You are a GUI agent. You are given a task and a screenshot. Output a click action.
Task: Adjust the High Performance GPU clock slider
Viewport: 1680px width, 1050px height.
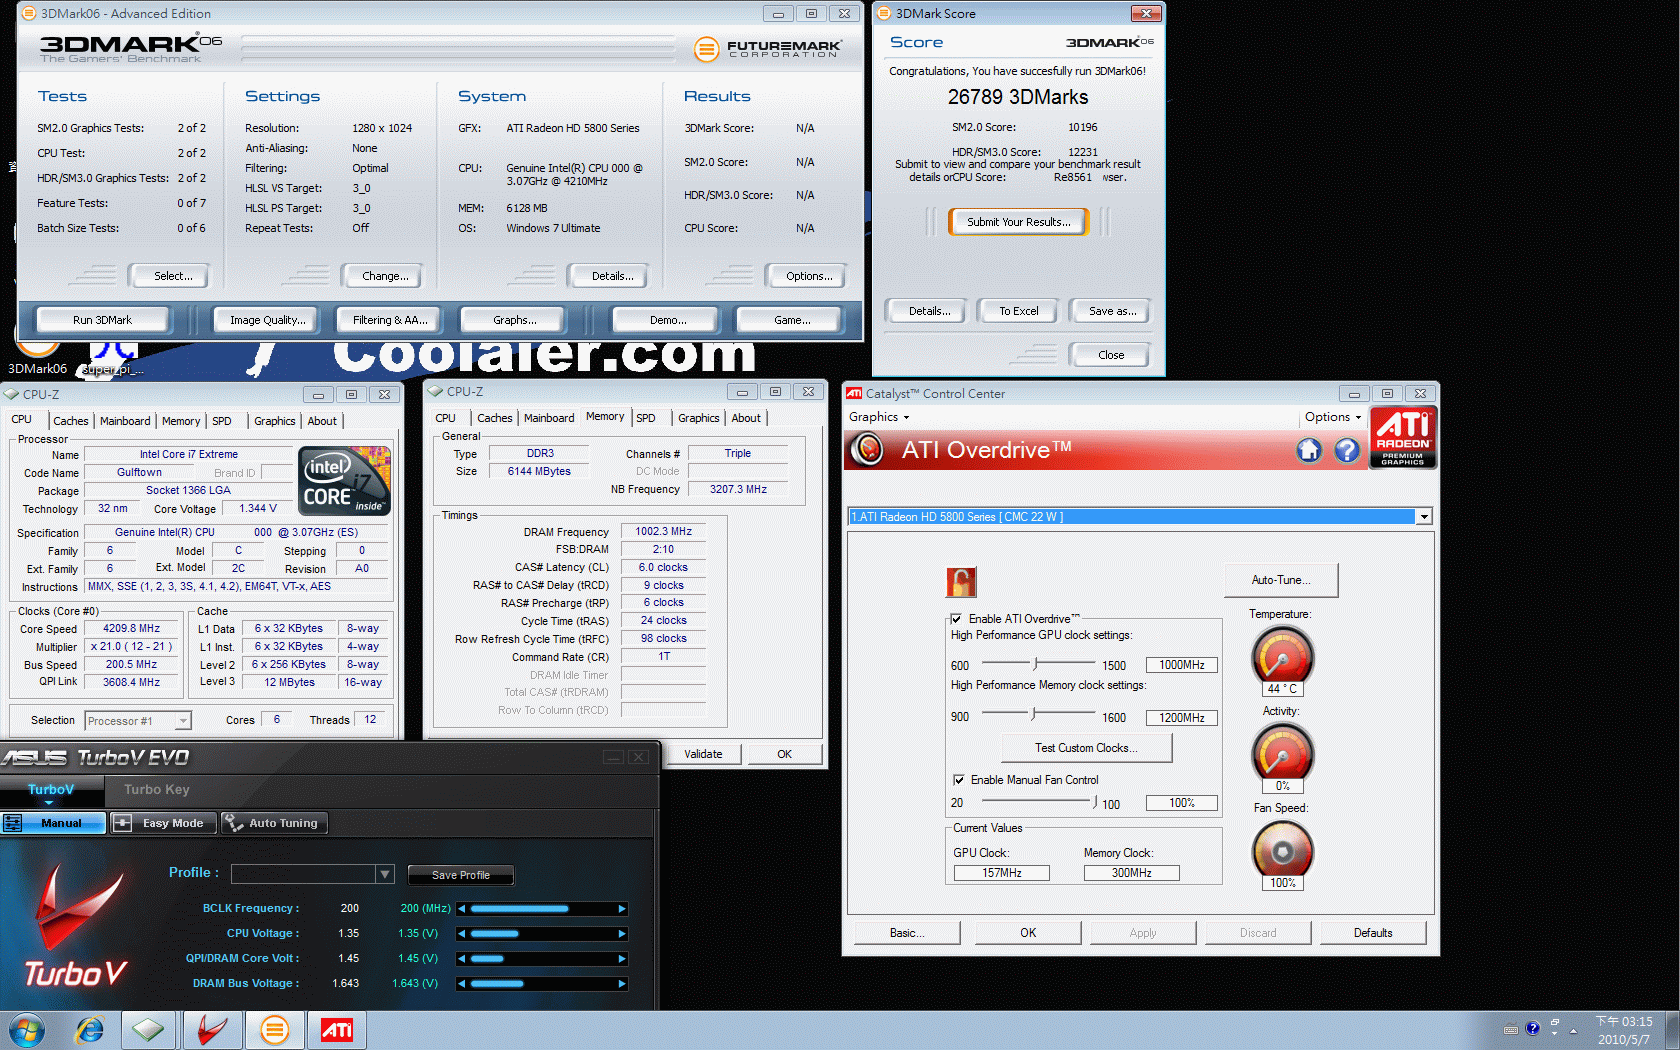[1037, 664]
